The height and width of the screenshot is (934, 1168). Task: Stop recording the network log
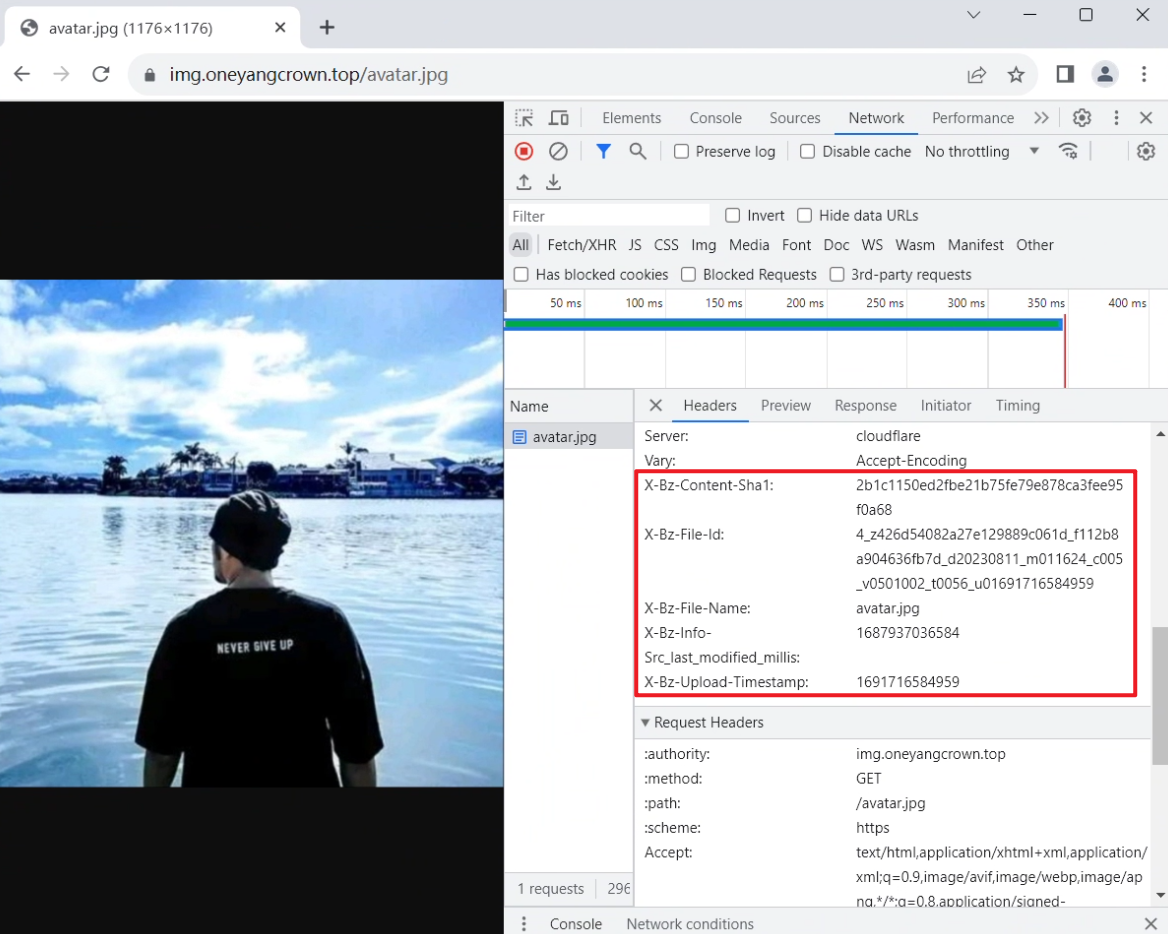click(x=524, y=151)
